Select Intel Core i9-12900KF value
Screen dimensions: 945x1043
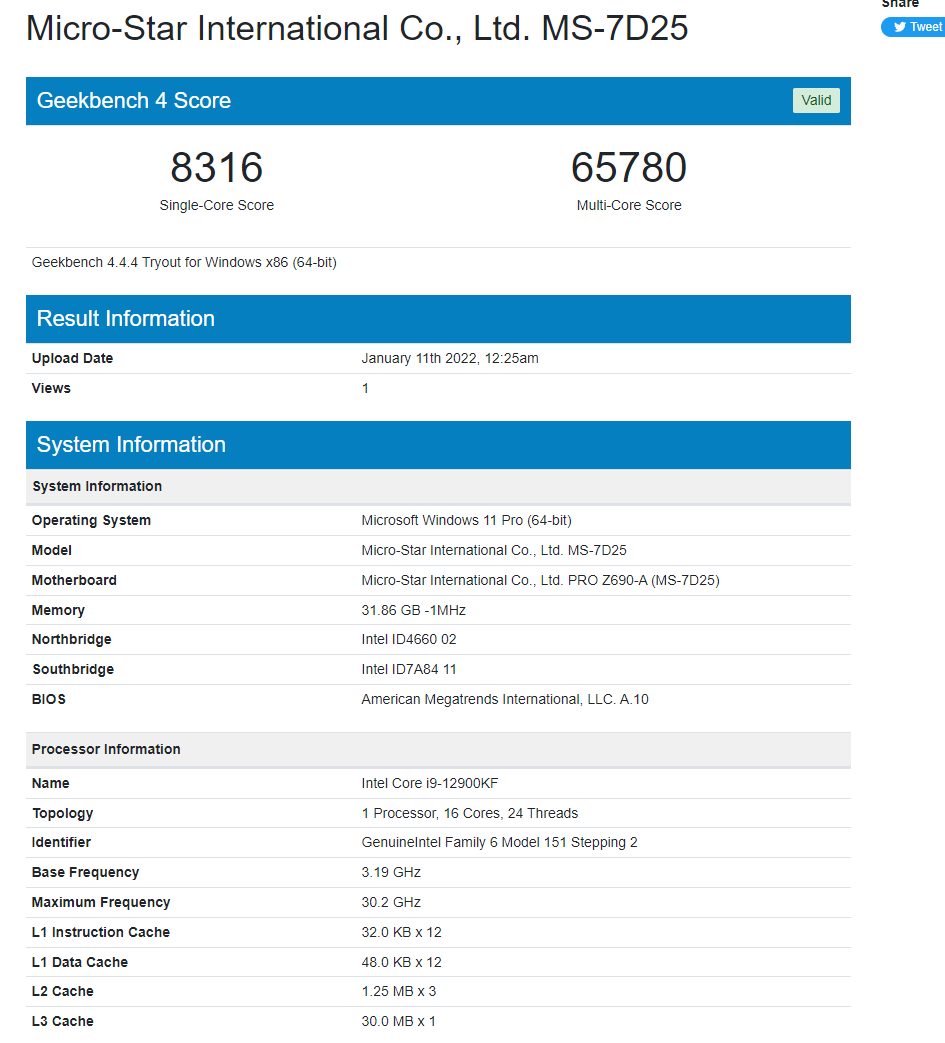coord(430,784)
